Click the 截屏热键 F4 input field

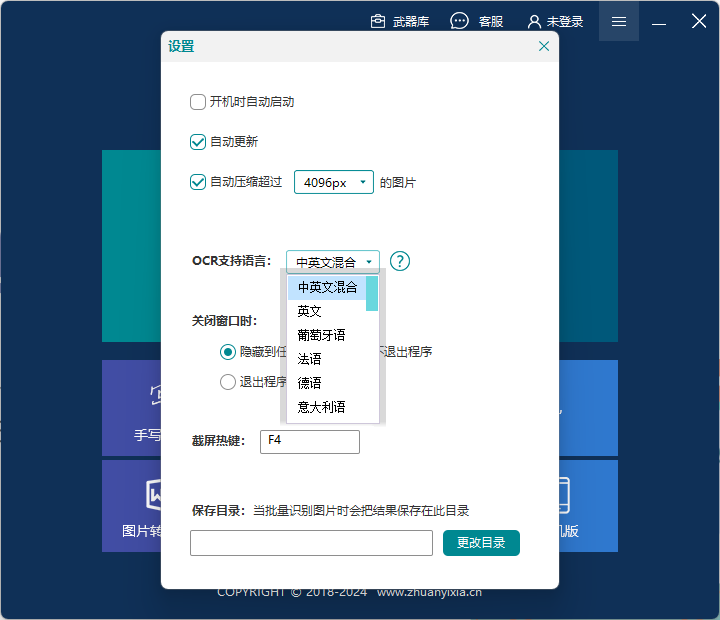click(x=309, y=441)
